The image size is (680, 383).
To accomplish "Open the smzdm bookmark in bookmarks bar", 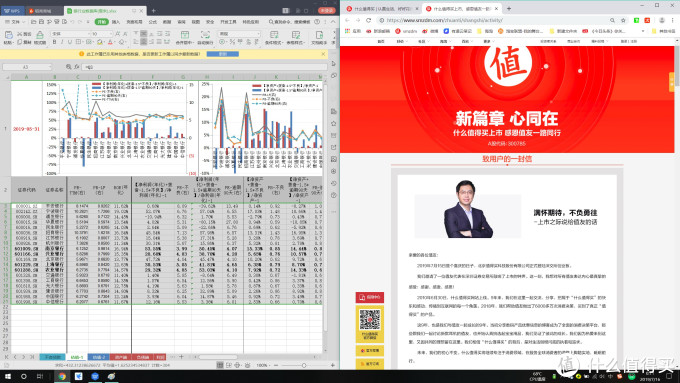I will coord(406,31).
